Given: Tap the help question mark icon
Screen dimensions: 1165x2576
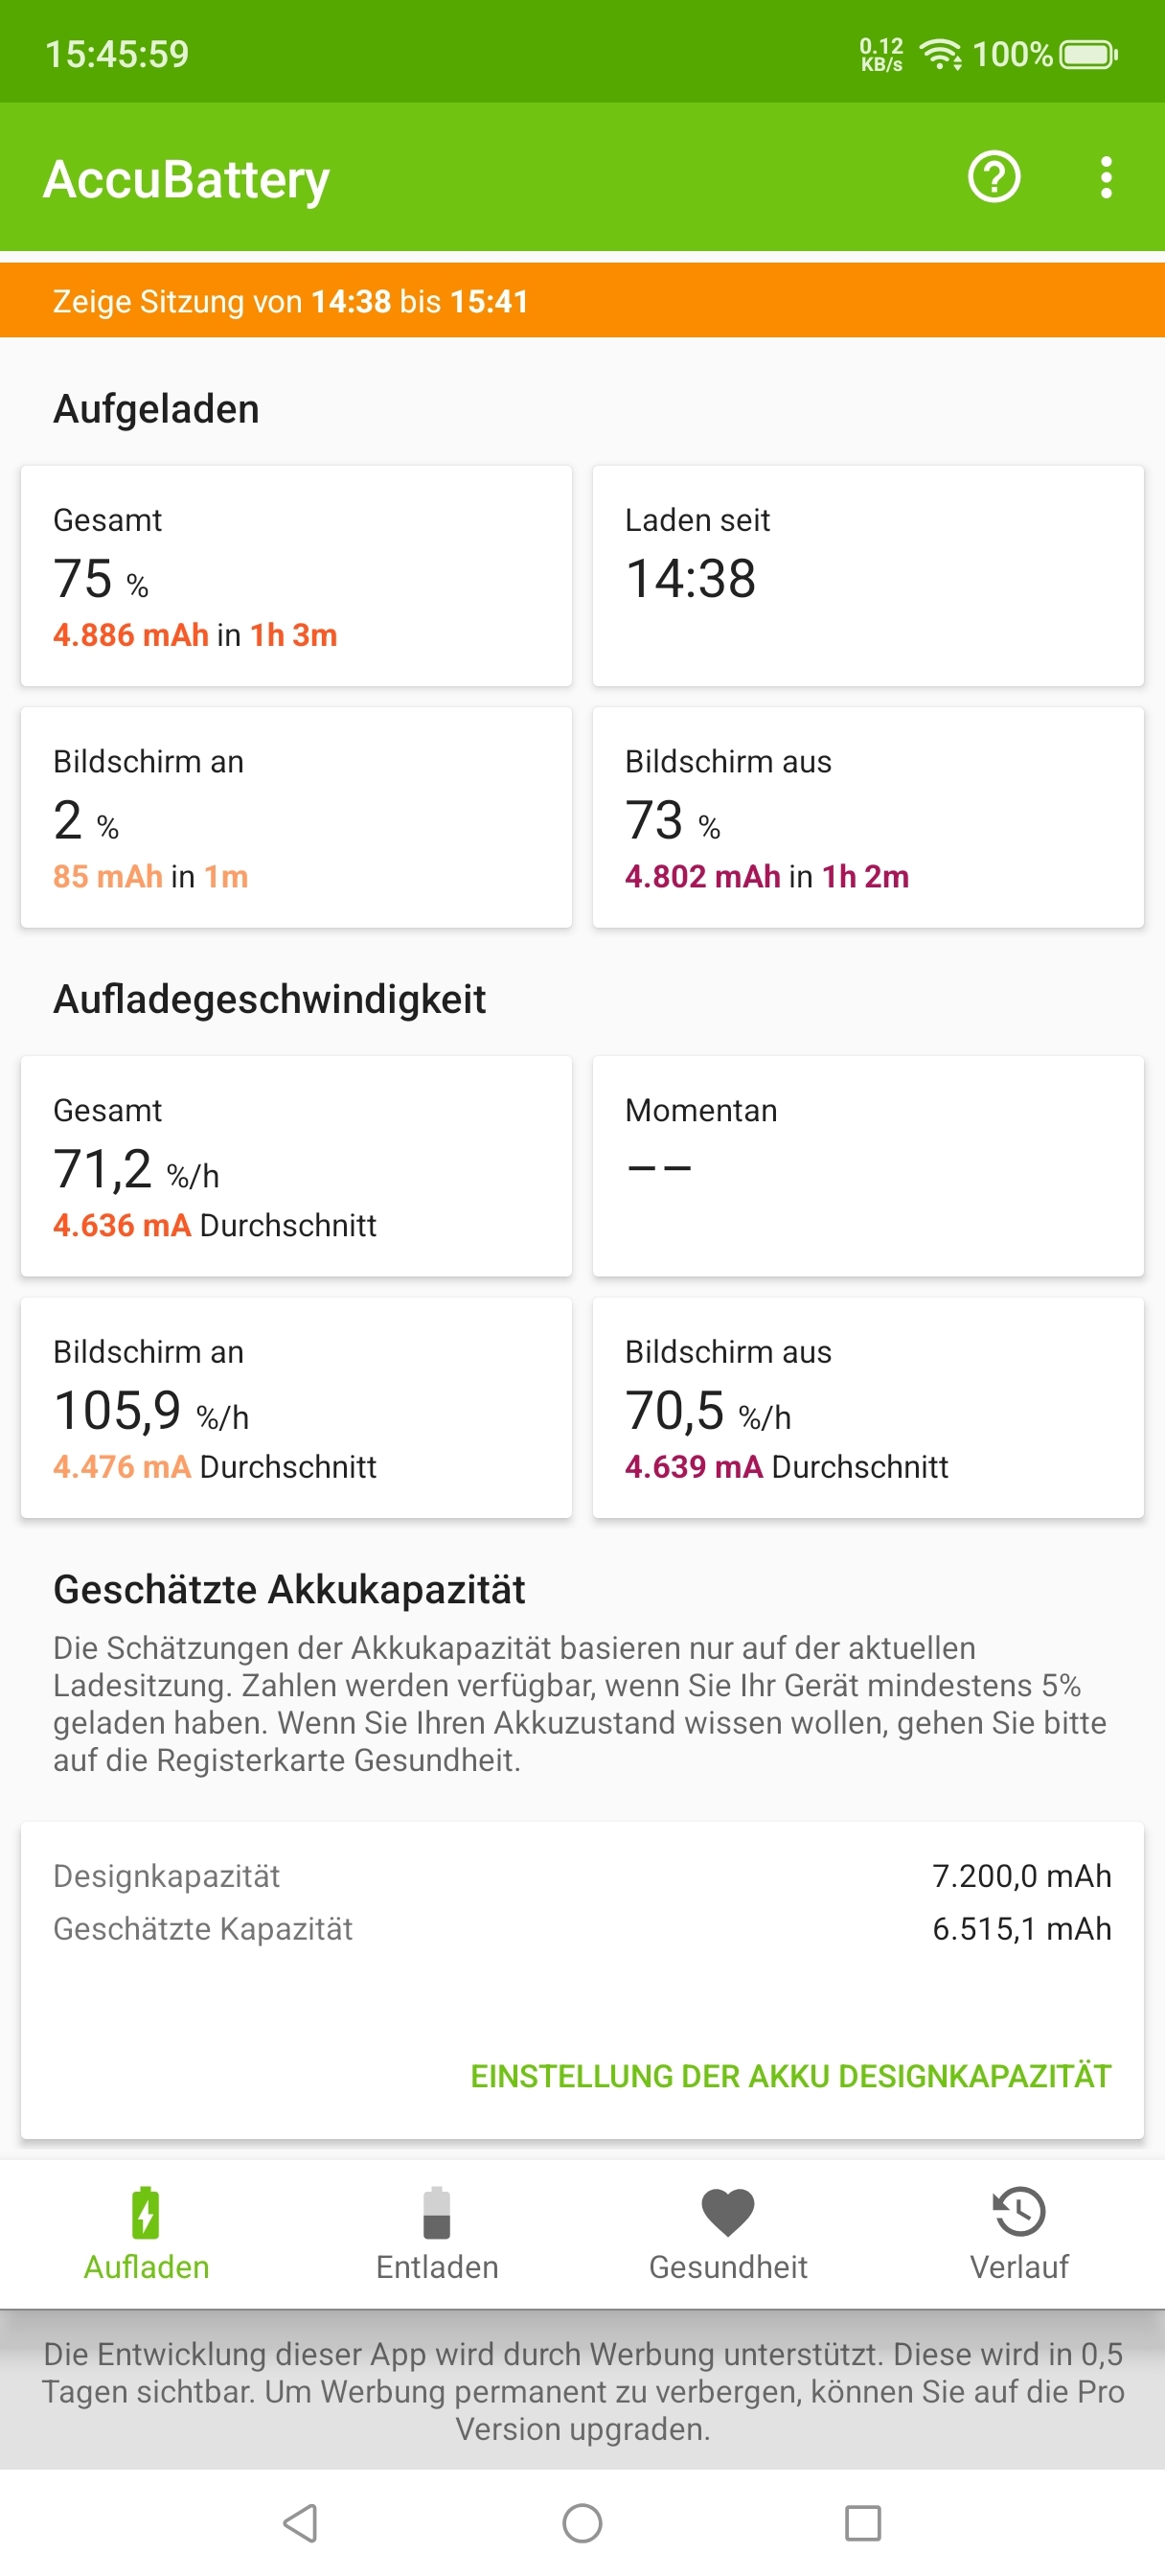Looking at the screenshot, I should click(x=993, y=177).
